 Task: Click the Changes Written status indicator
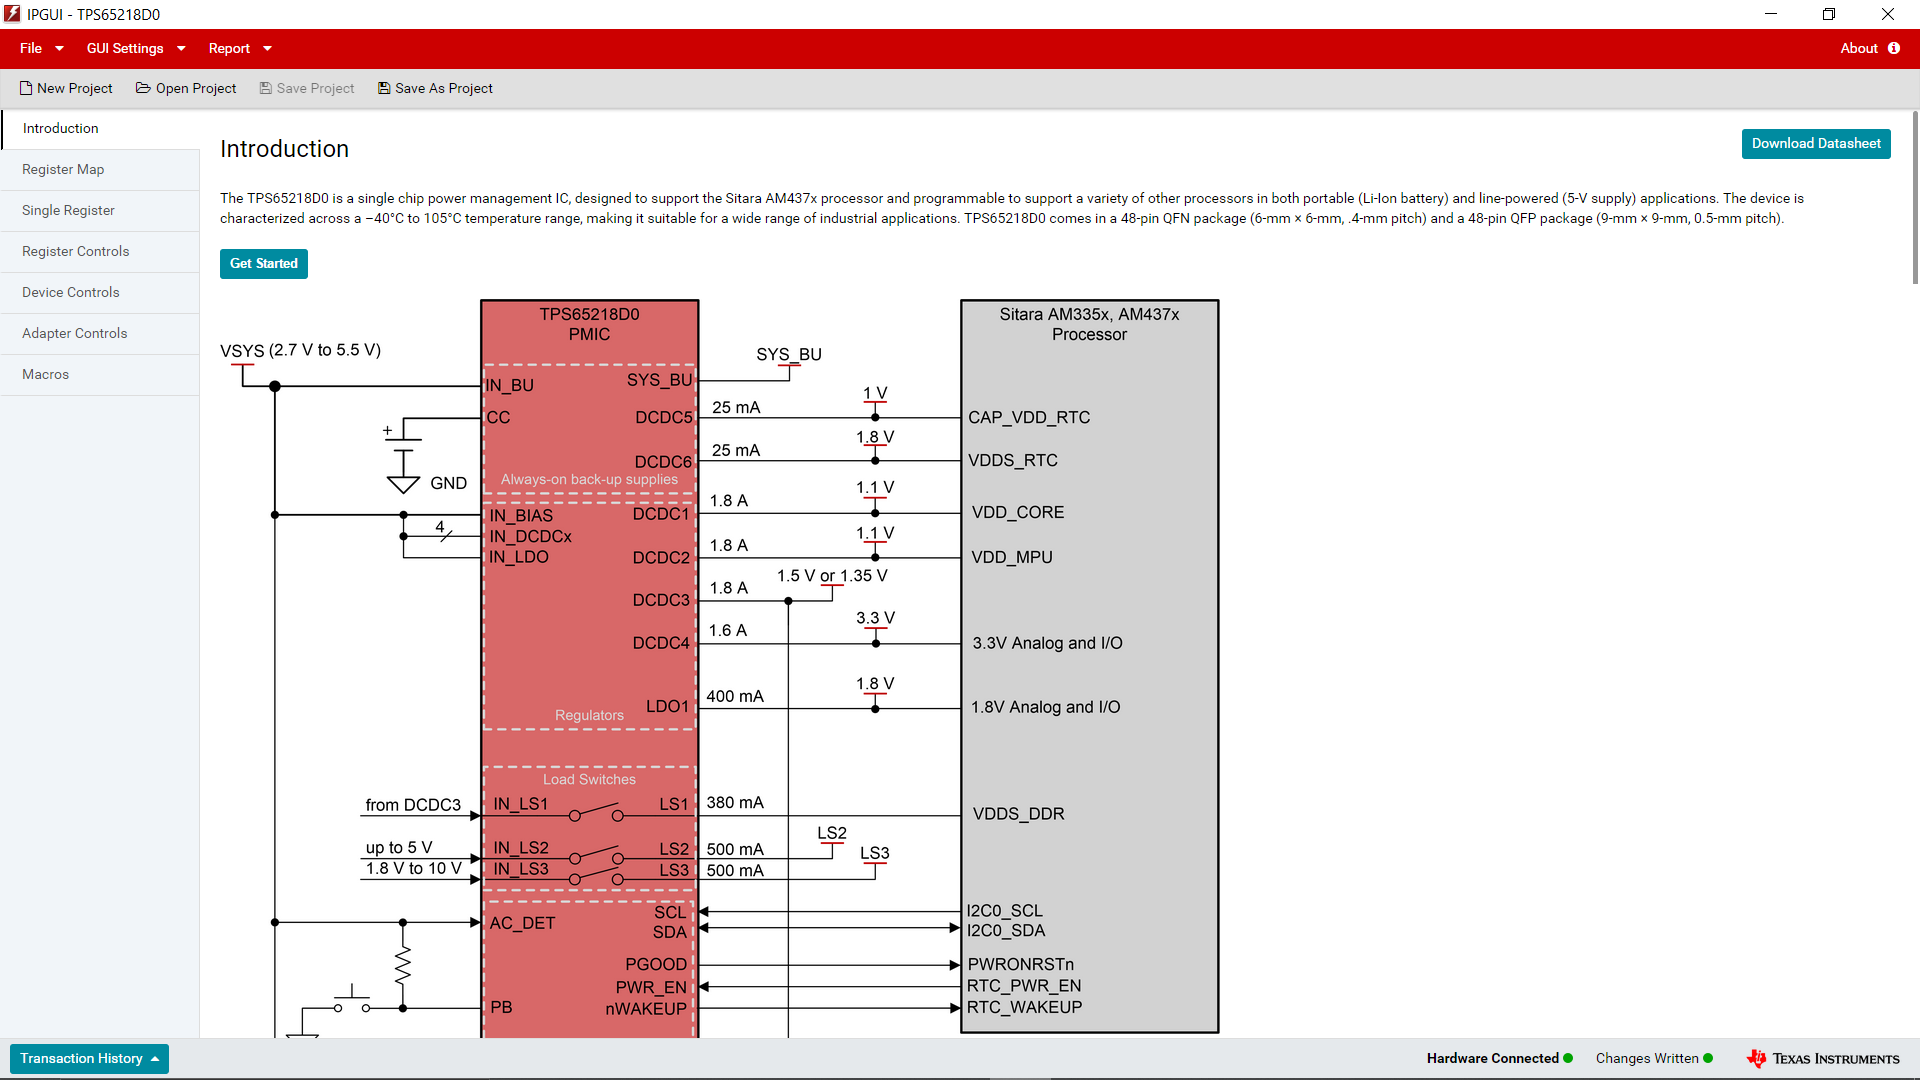tap(1710, 1058)
